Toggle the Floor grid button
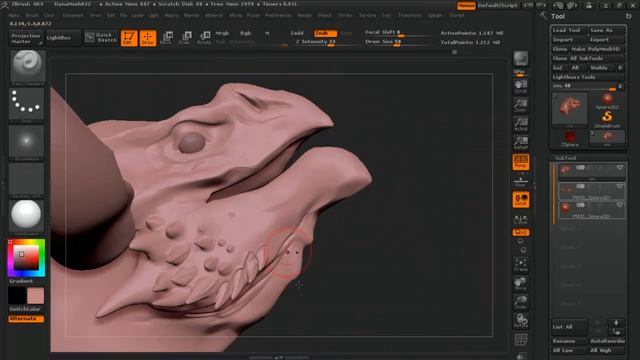Screen dimensions: 640x360 pos(520,182)
